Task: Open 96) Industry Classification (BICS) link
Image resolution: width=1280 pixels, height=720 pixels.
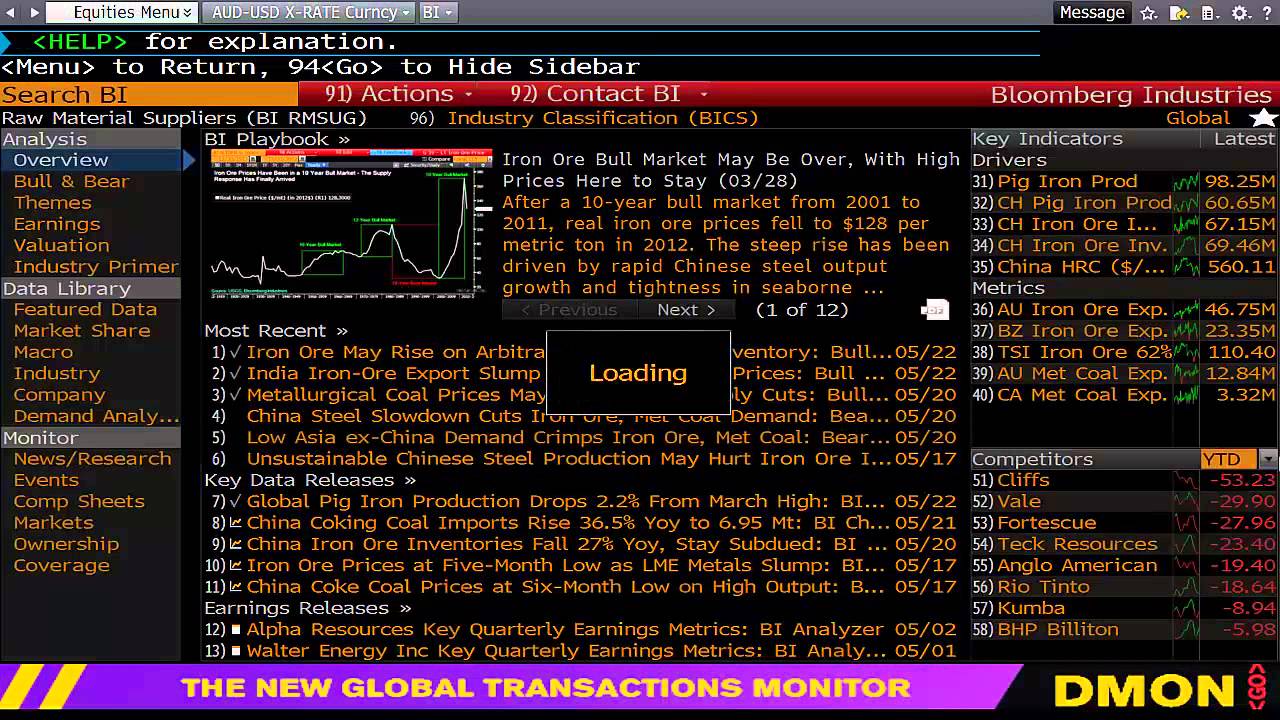Action: click(x=585, y=118)
